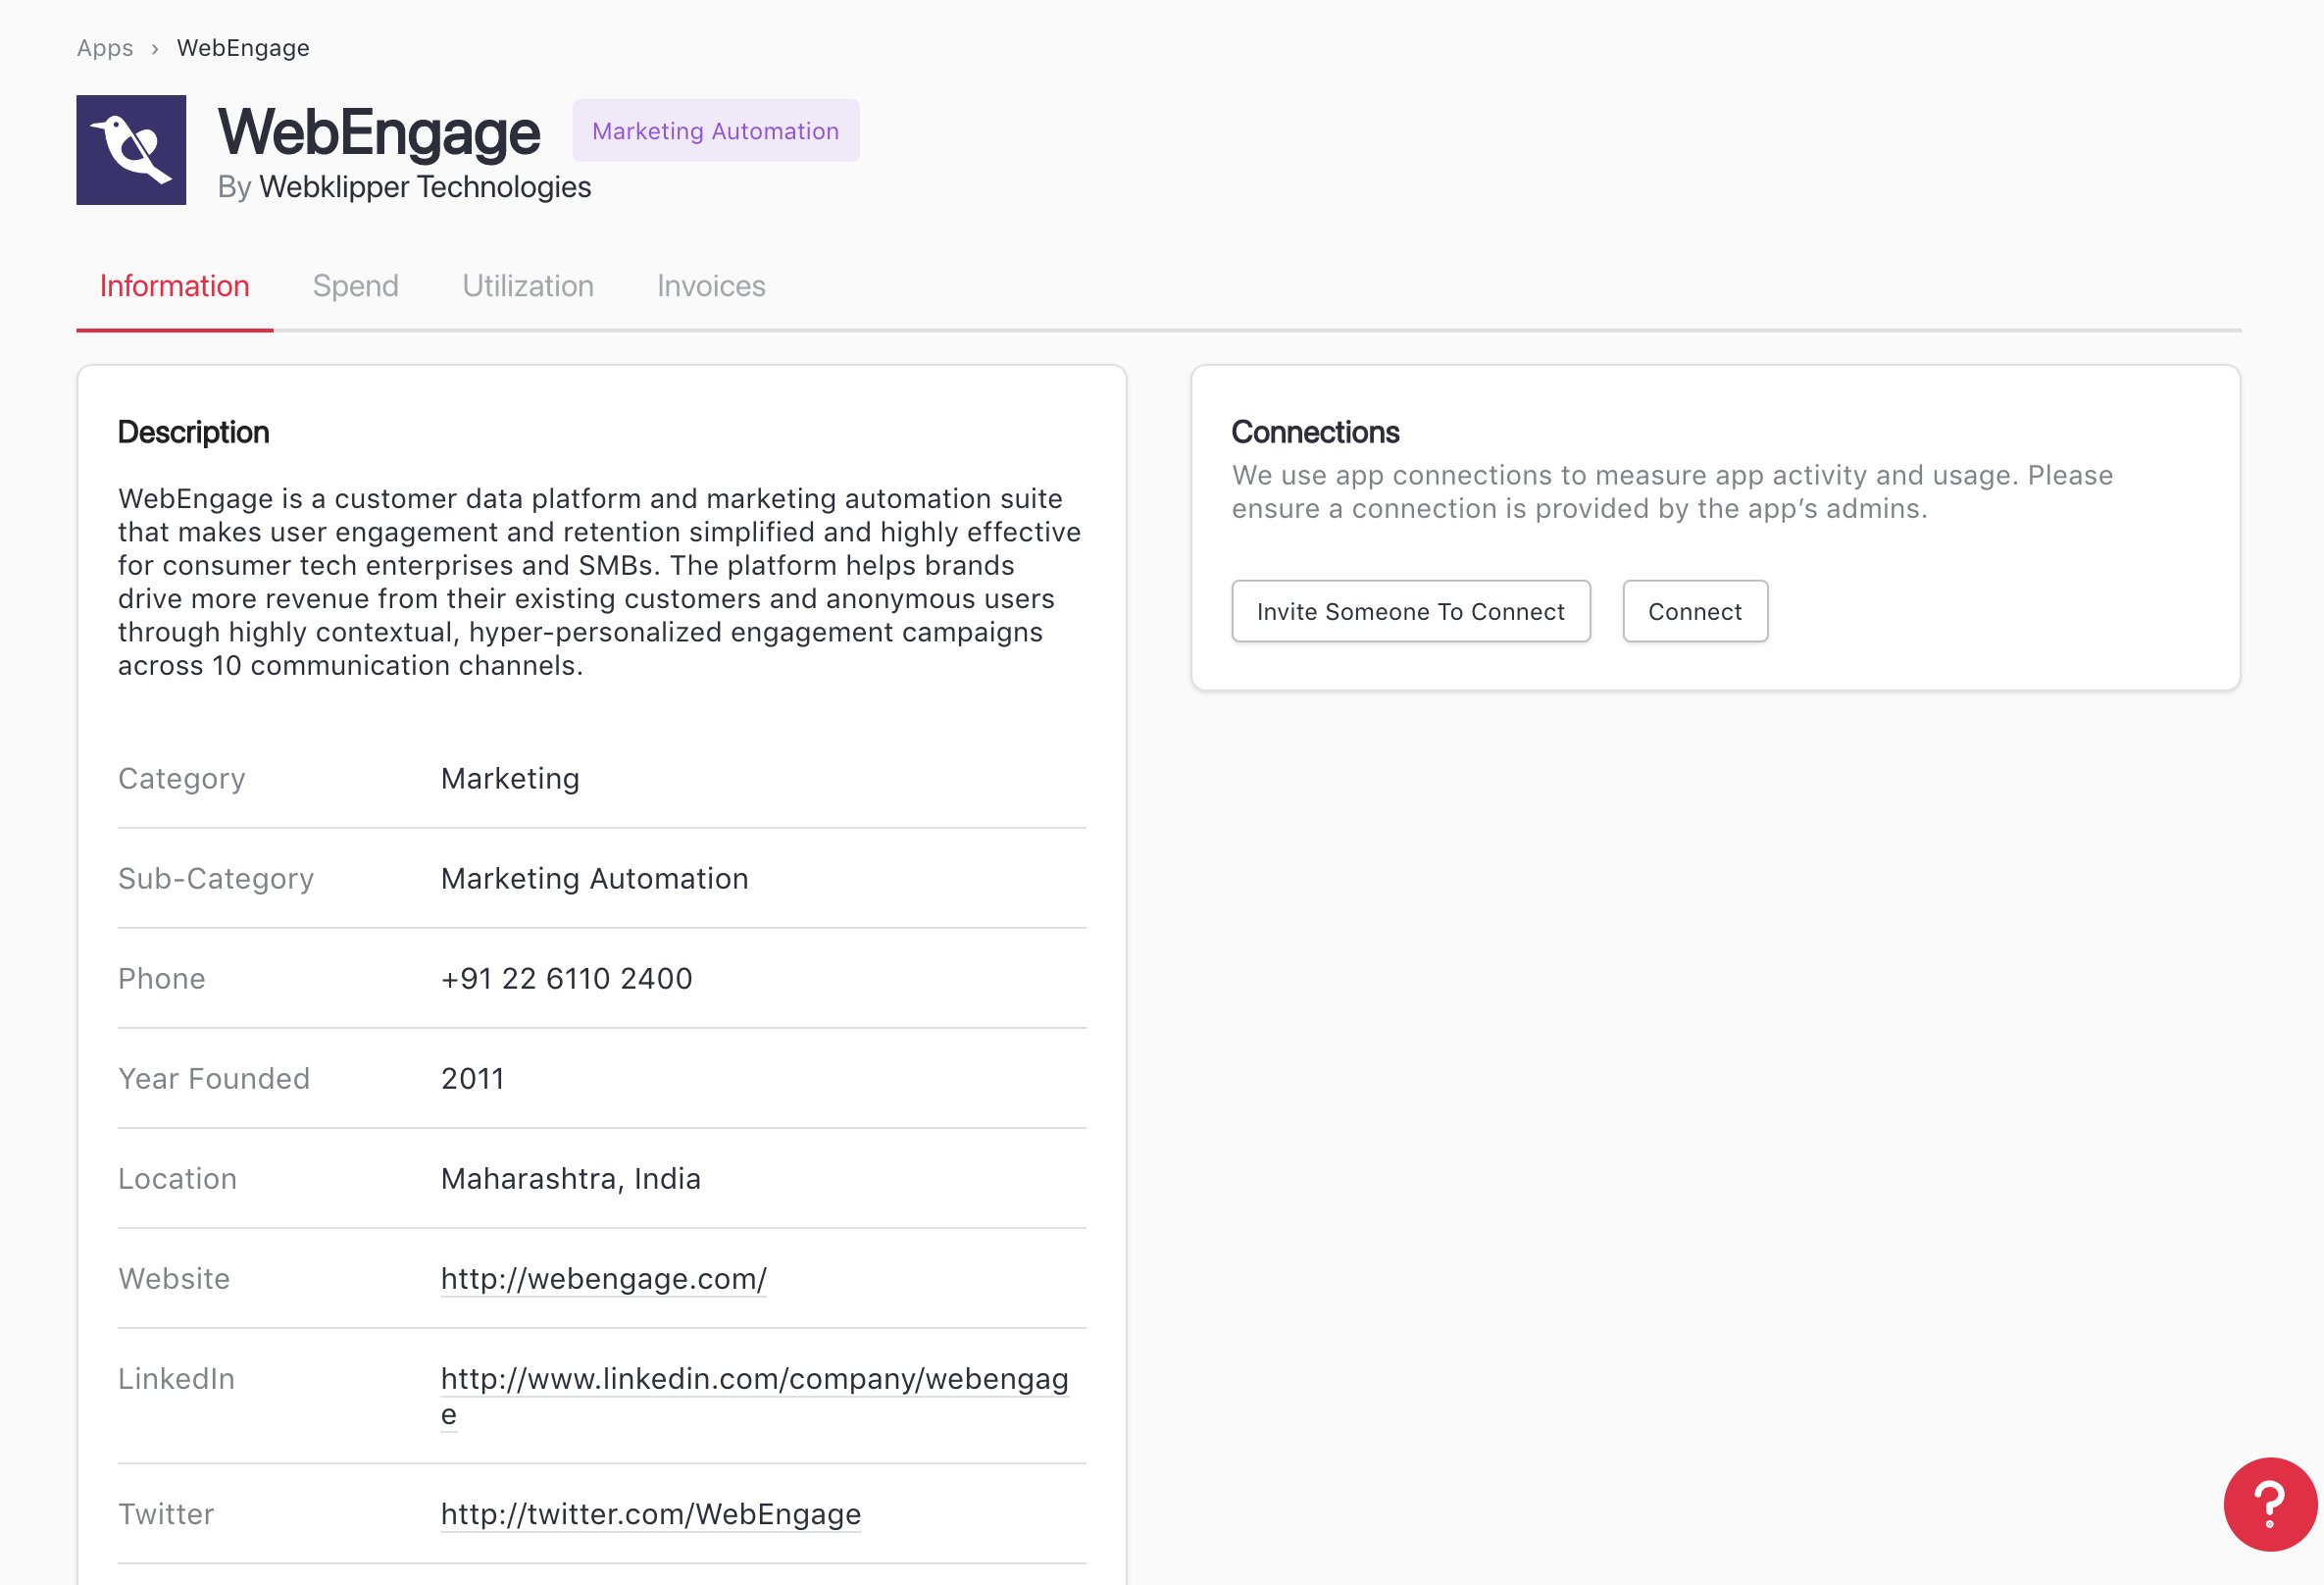Open the webengage.com website link
2324x1585 pixels.
[603, 1278]
